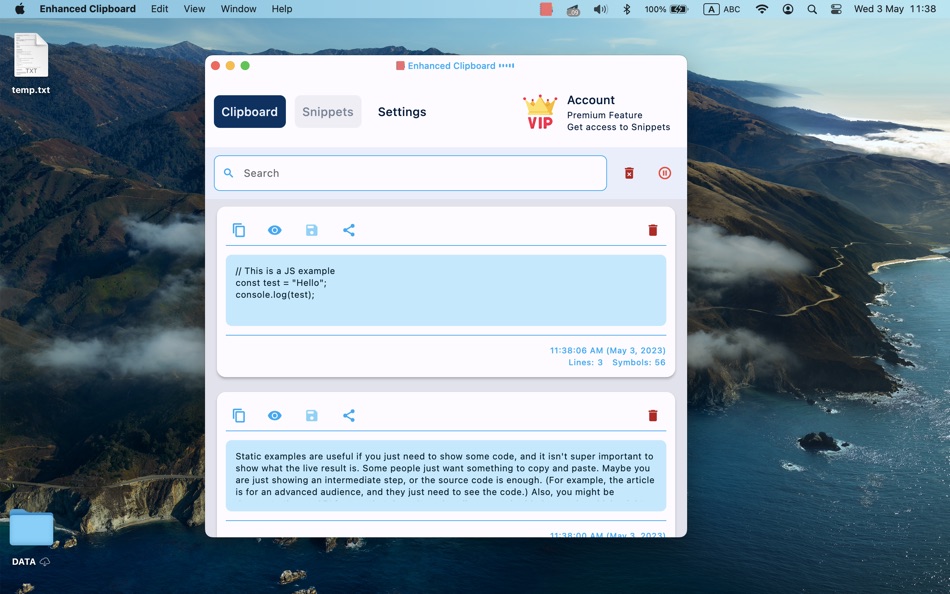The image size is (950, 594).
Task: Open the Enhanced Clipboard app menu
Action: point(87,9)
